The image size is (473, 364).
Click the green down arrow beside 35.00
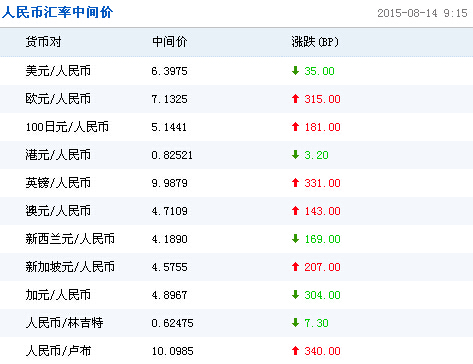[x=295, y=71]
